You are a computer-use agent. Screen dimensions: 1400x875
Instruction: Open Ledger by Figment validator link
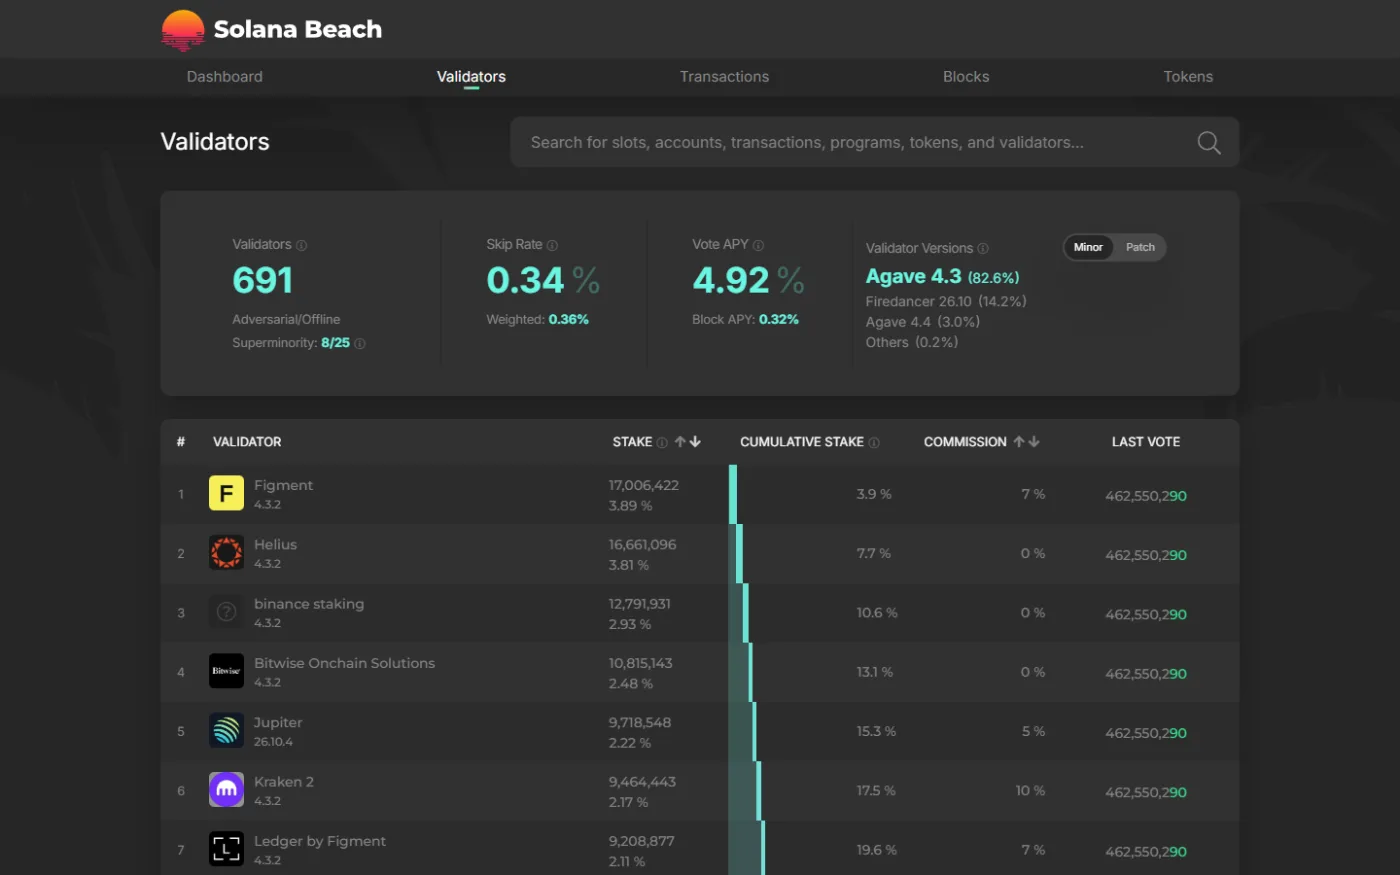tap(320, 841)
